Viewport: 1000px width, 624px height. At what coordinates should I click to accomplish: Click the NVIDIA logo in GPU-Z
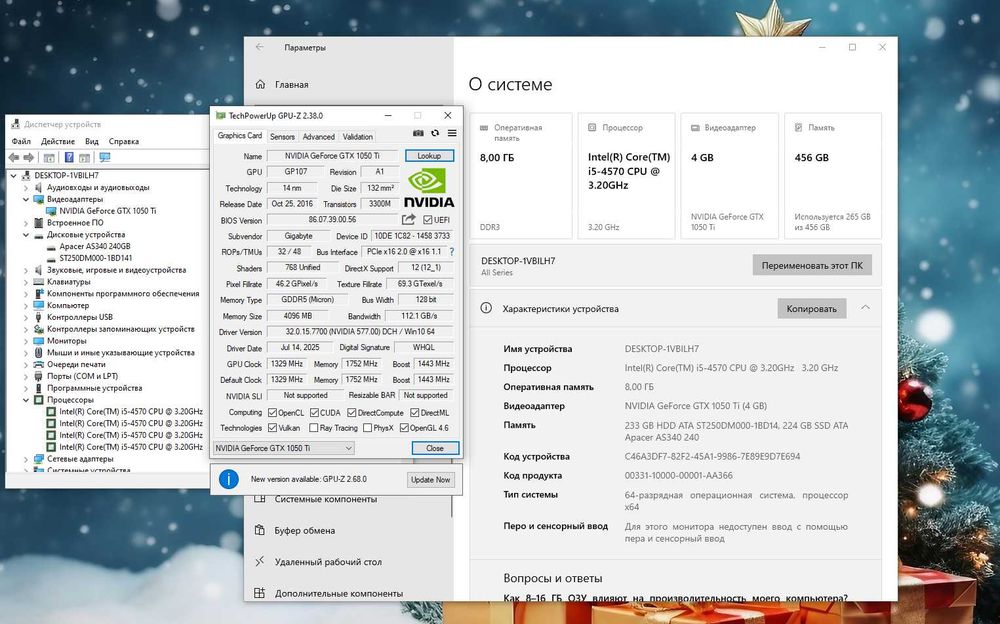pyautogui.click(x=429, y=189)
